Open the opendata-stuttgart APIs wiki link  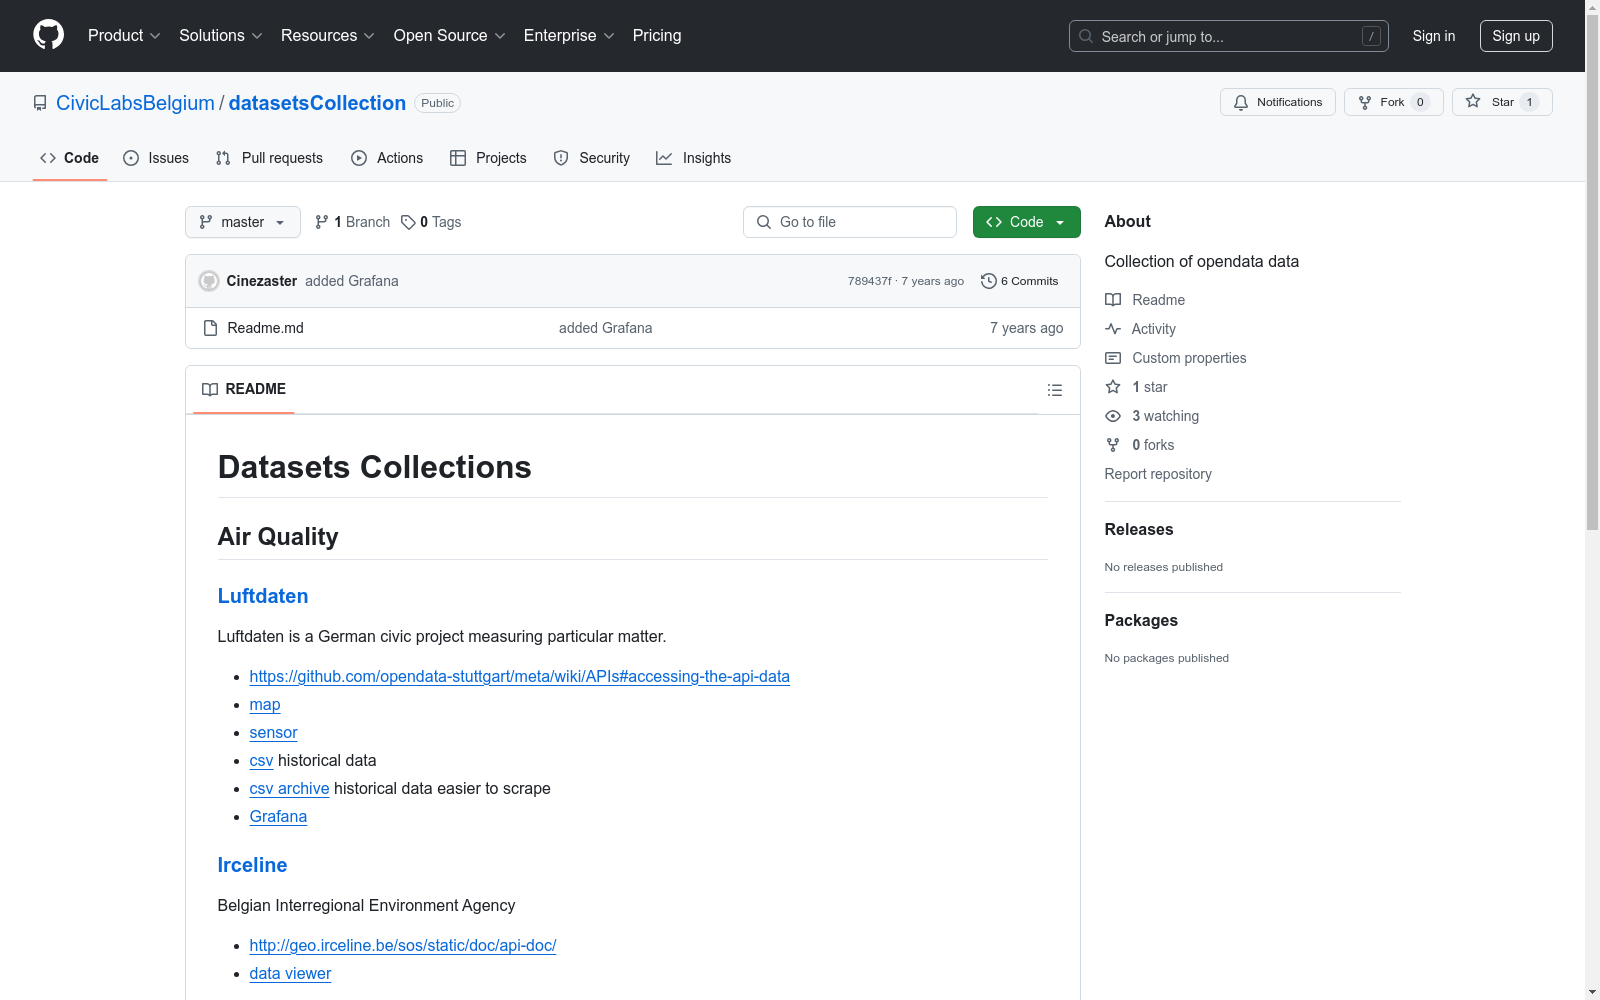520,677
